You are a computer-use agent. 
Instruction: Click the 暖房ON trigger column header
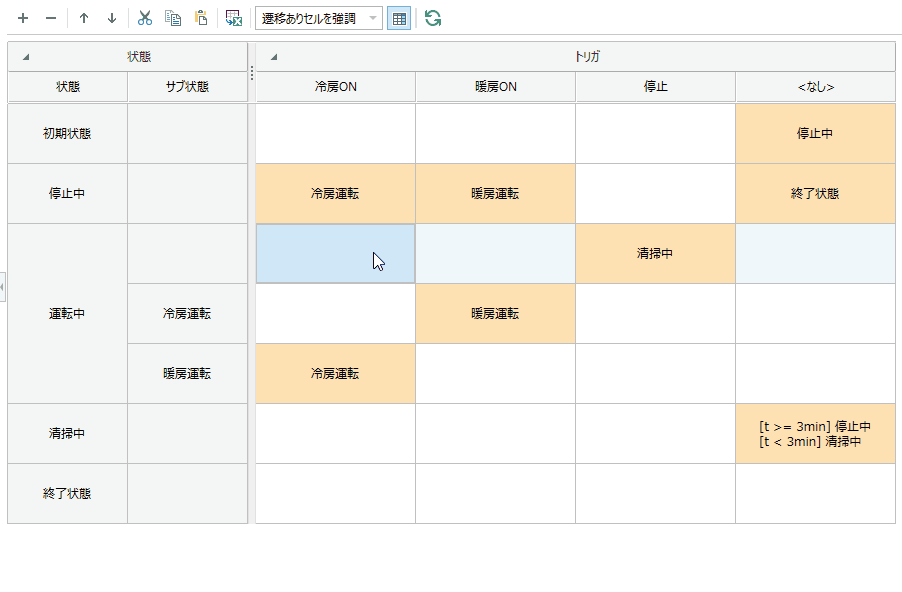[x=495, y=87]
